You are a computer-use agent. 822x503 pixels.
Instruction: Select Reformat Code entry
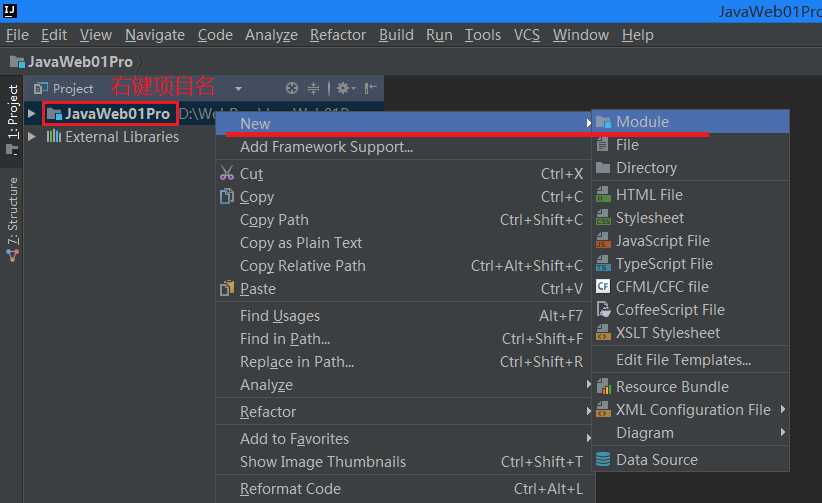[x=403, y=489]
